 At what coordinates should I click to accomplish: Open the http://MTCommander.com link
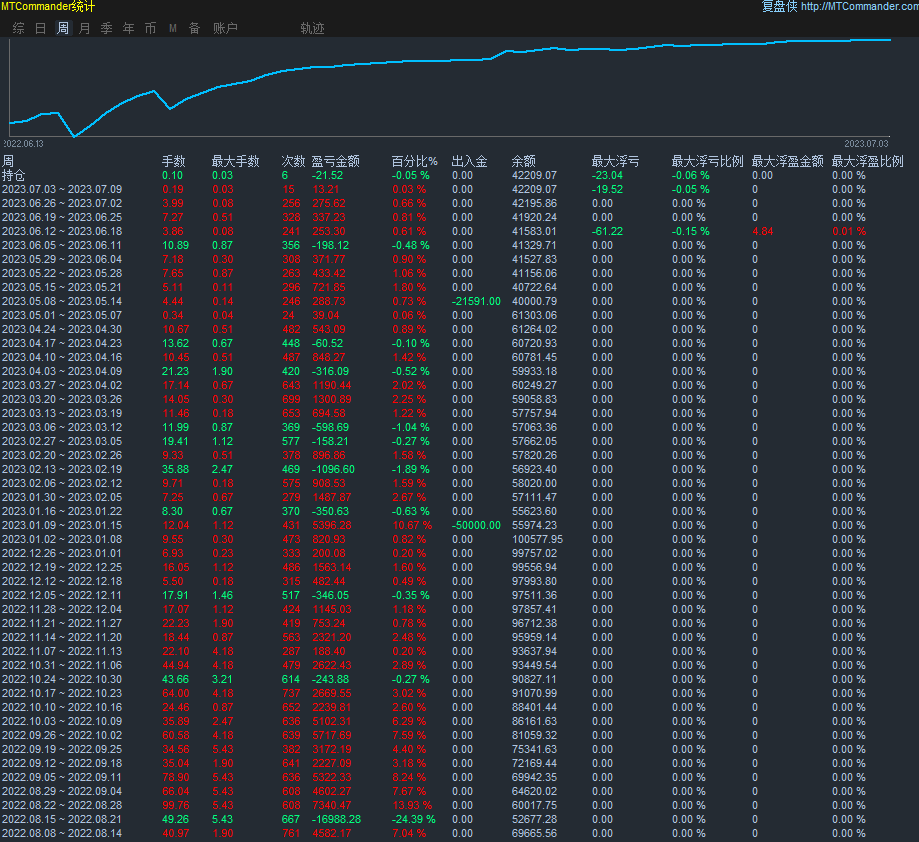coord(859,7)
